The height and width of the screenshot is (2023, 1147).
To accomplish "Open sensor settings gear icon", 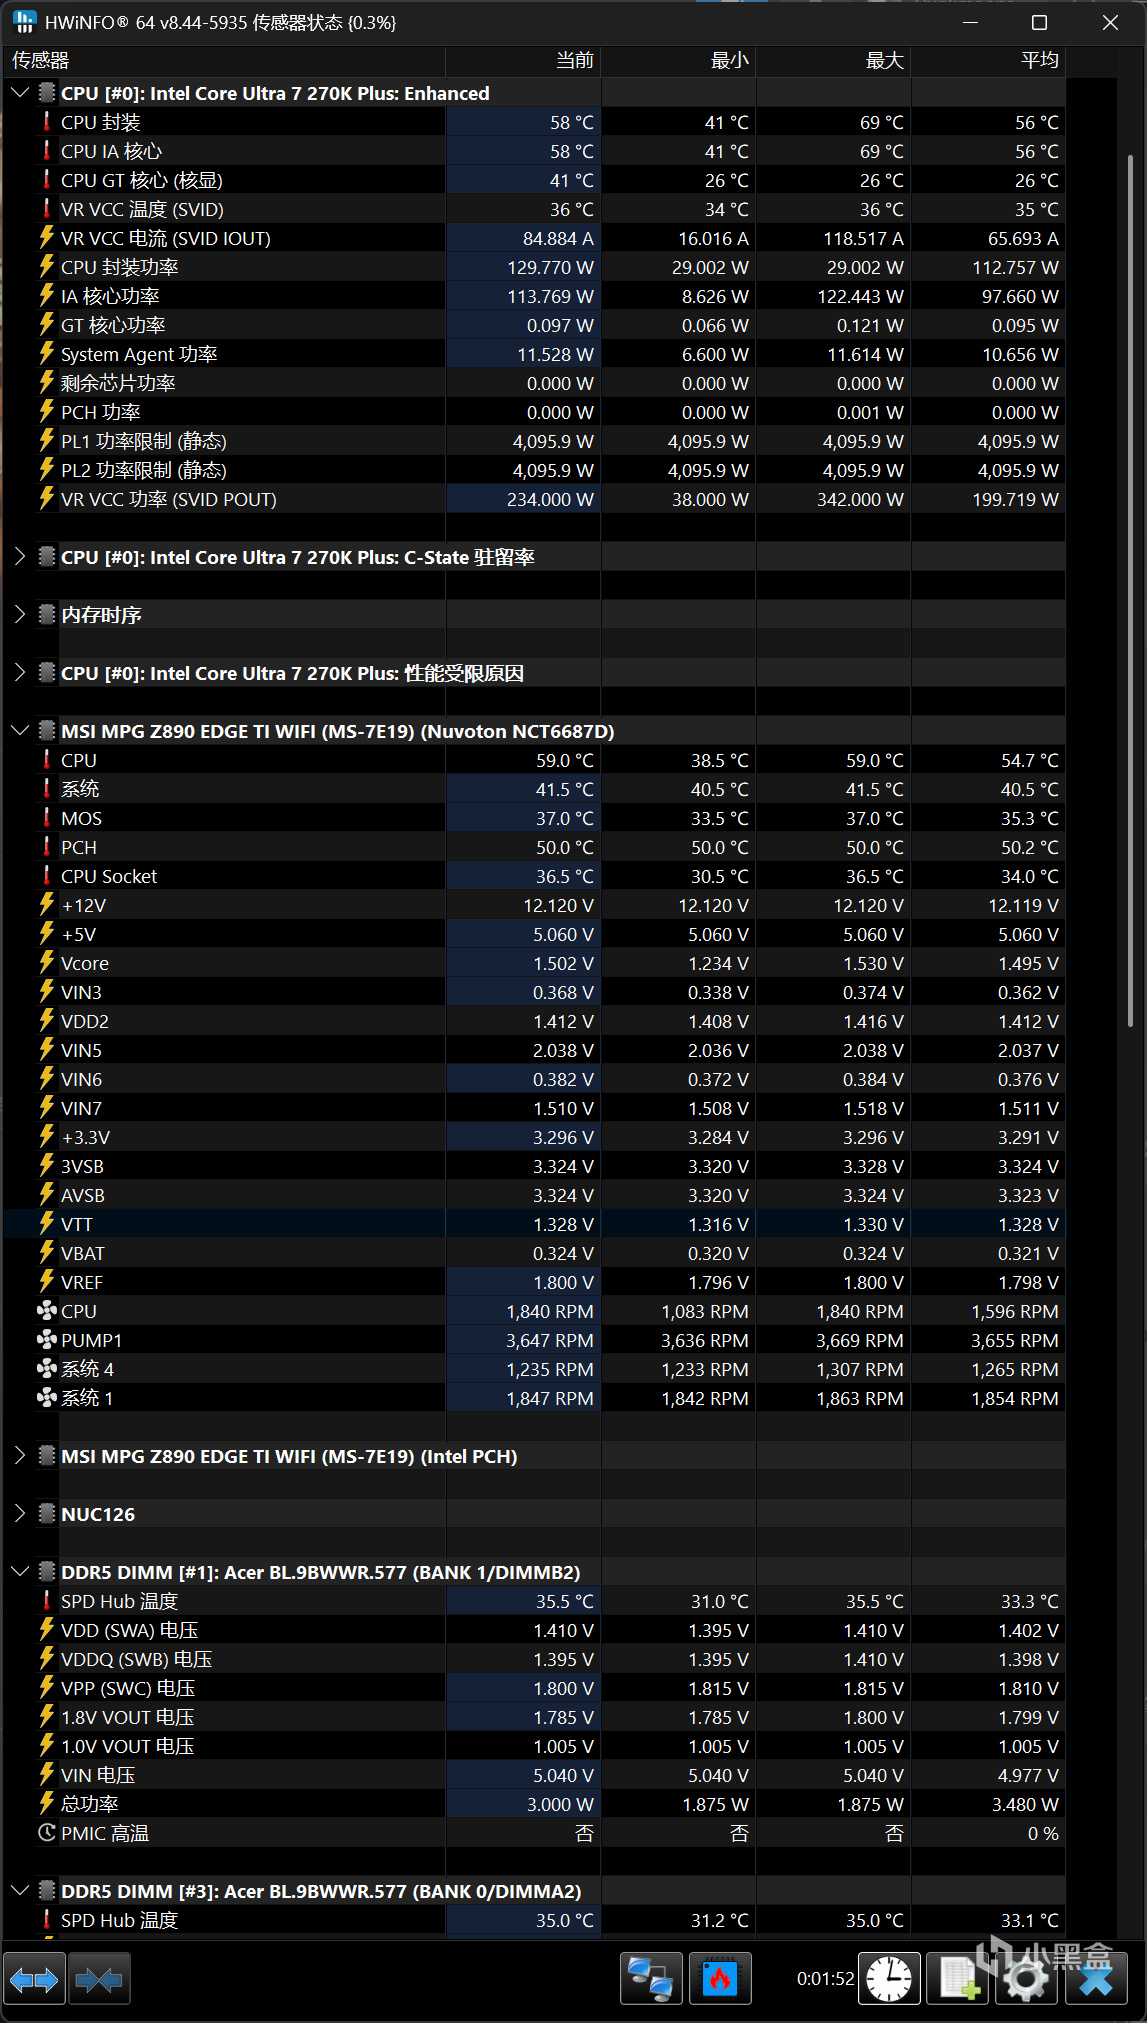I will point(1027,1978).
